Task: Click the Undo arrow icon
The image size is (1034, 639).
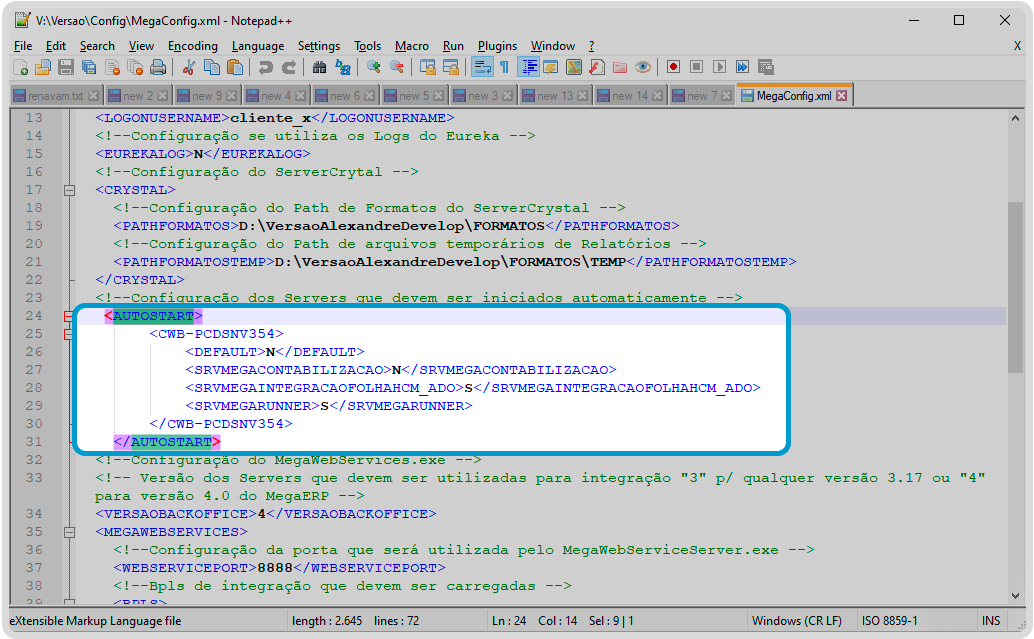Action: click(265, 67)
